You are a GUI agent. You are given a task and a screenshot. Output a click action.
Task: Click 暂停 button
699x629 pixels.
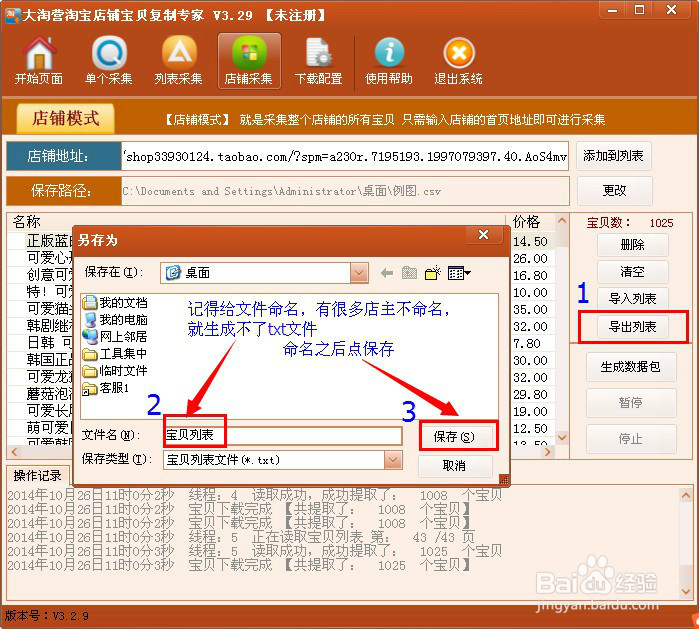(x=631, y=403)
